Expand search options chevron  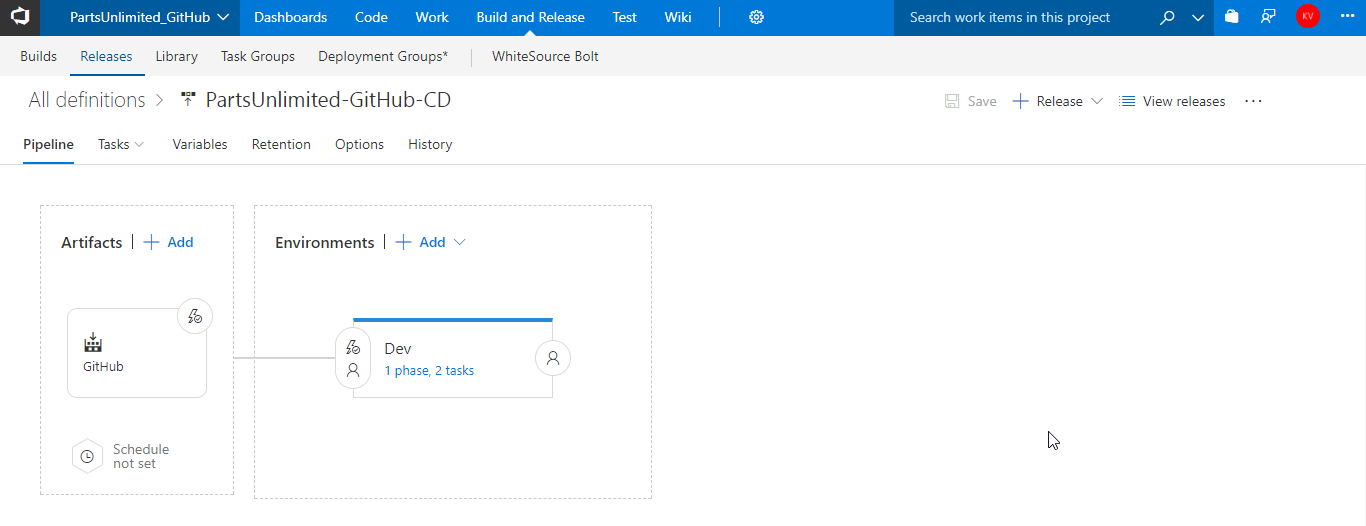[1198, 18]
